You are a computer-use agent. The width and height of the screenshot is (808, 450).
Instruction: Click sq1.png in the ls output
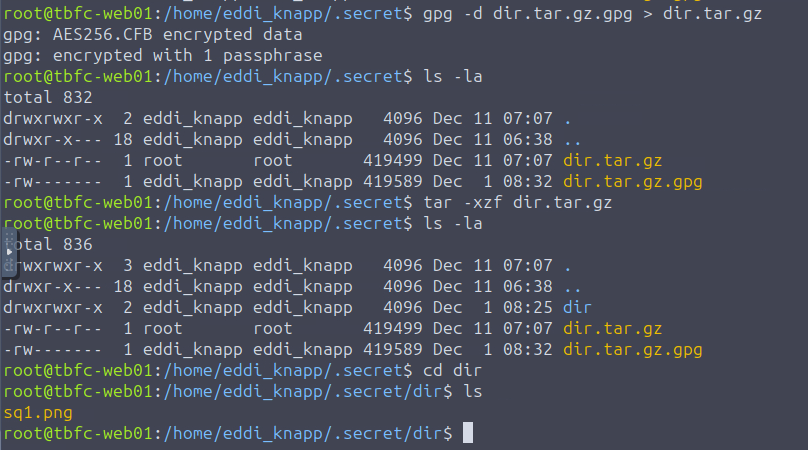(x=38, y=412)
